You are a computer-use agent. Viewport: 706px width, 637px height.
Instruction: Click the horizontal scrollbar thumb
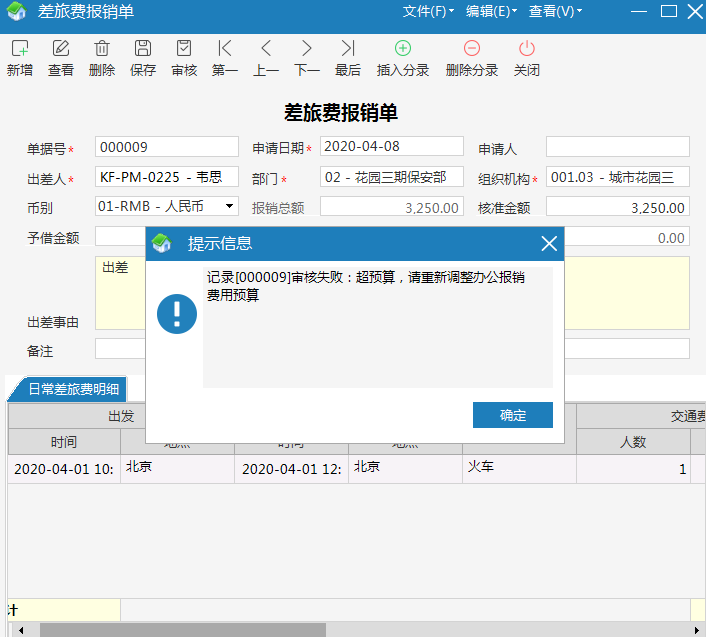183,630
